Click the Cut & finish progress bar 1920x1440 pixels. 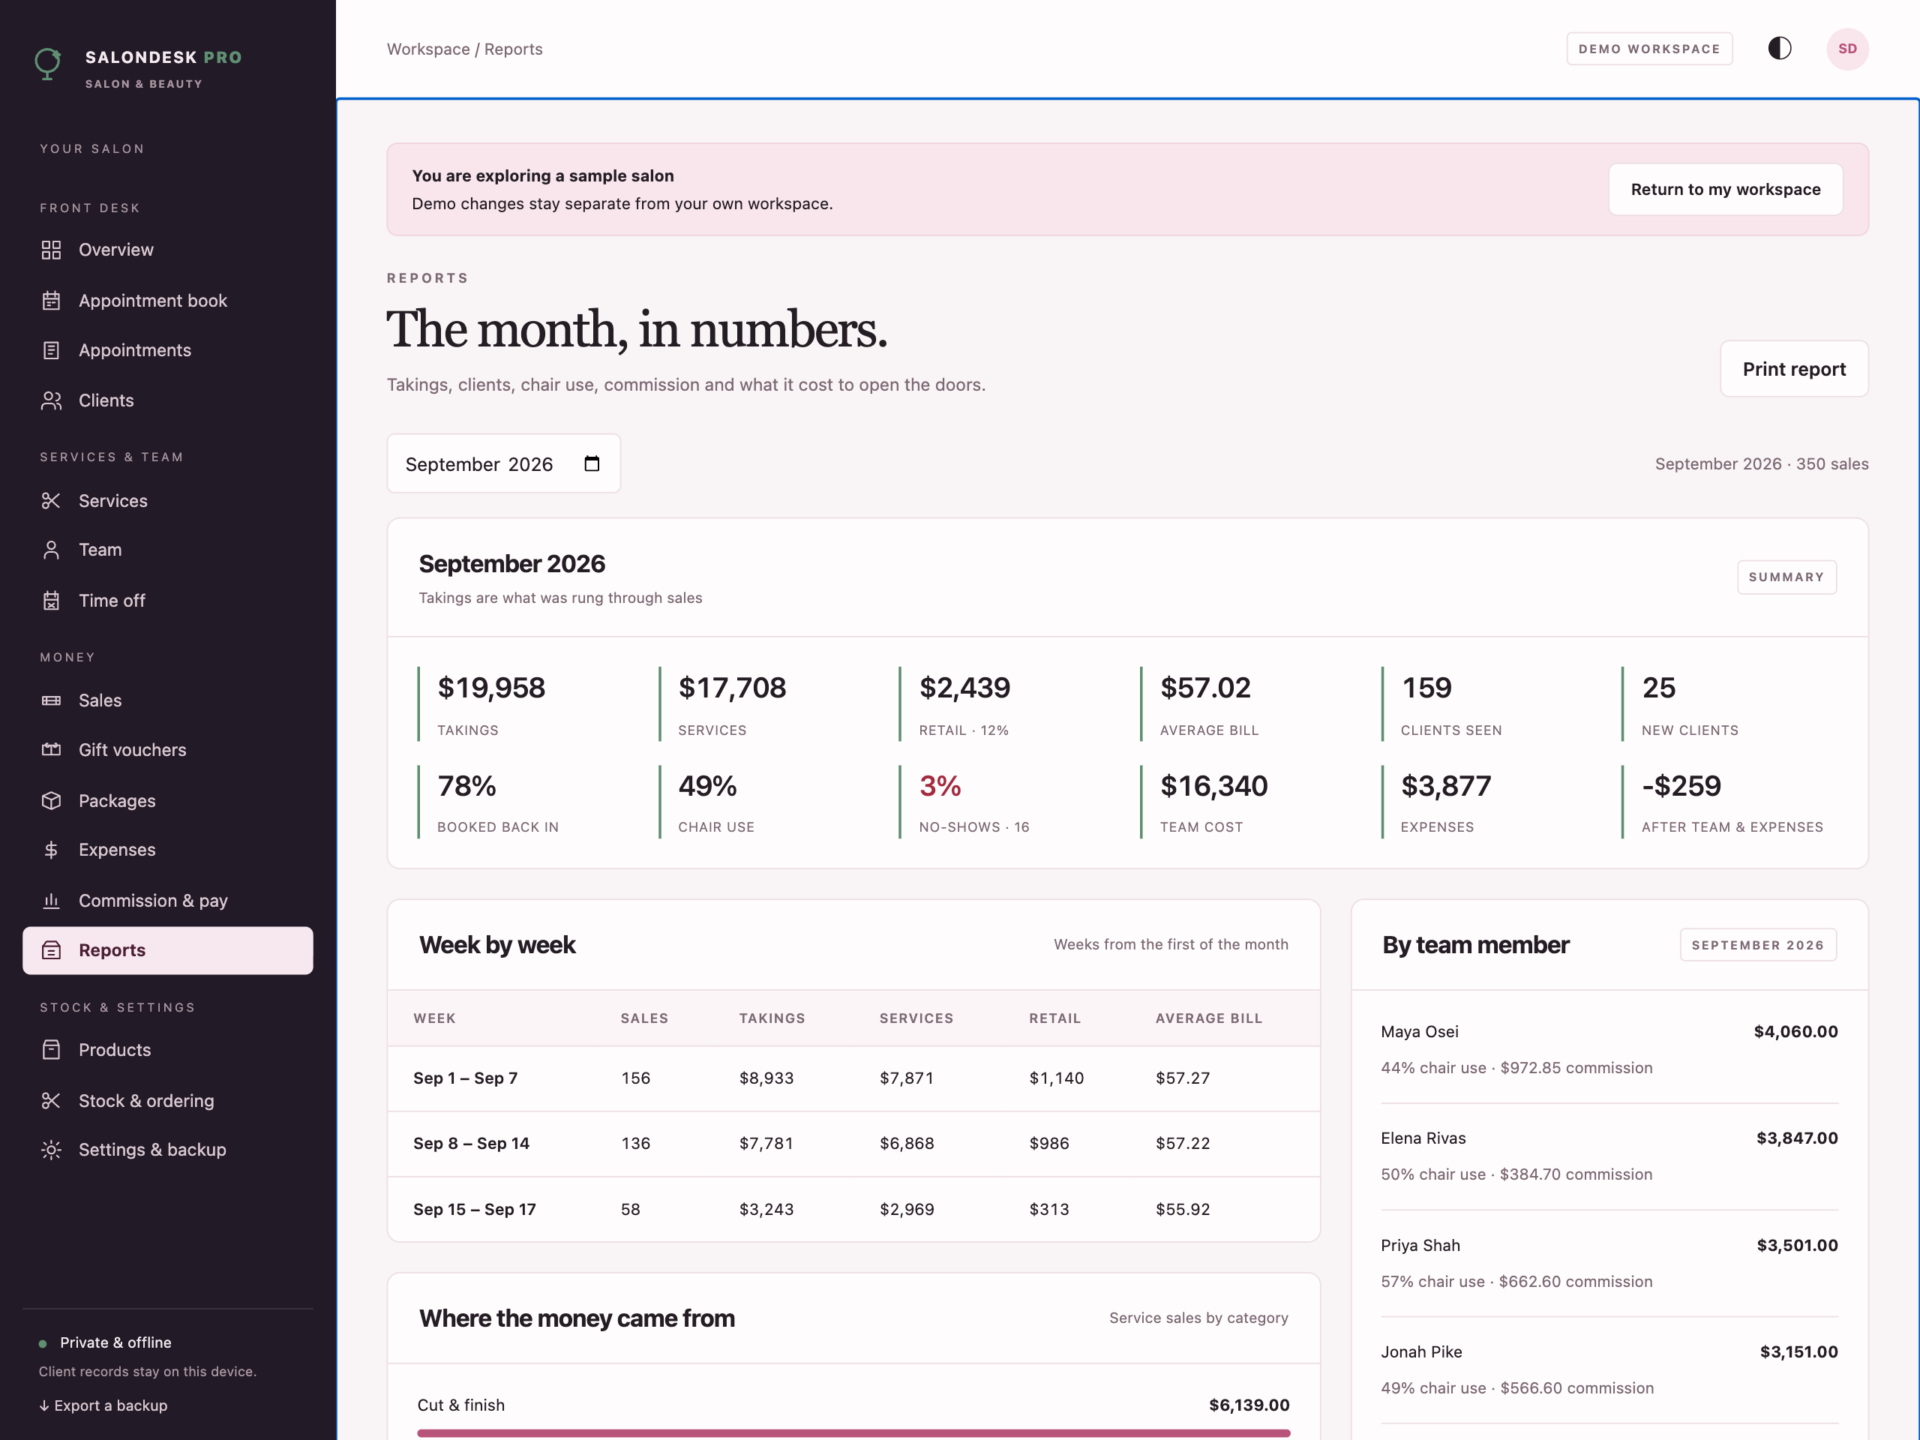pos(853,1433)
